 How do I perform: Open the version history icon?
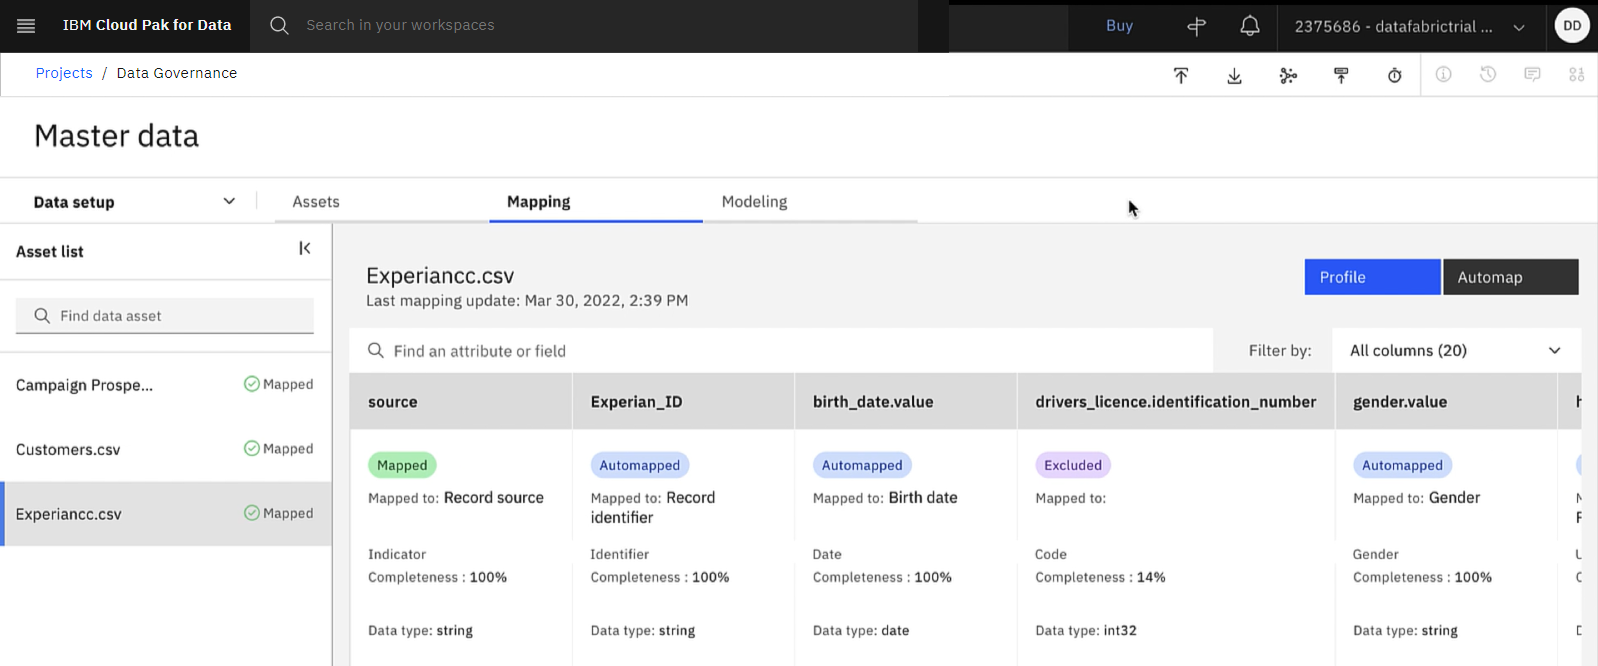1488,75
